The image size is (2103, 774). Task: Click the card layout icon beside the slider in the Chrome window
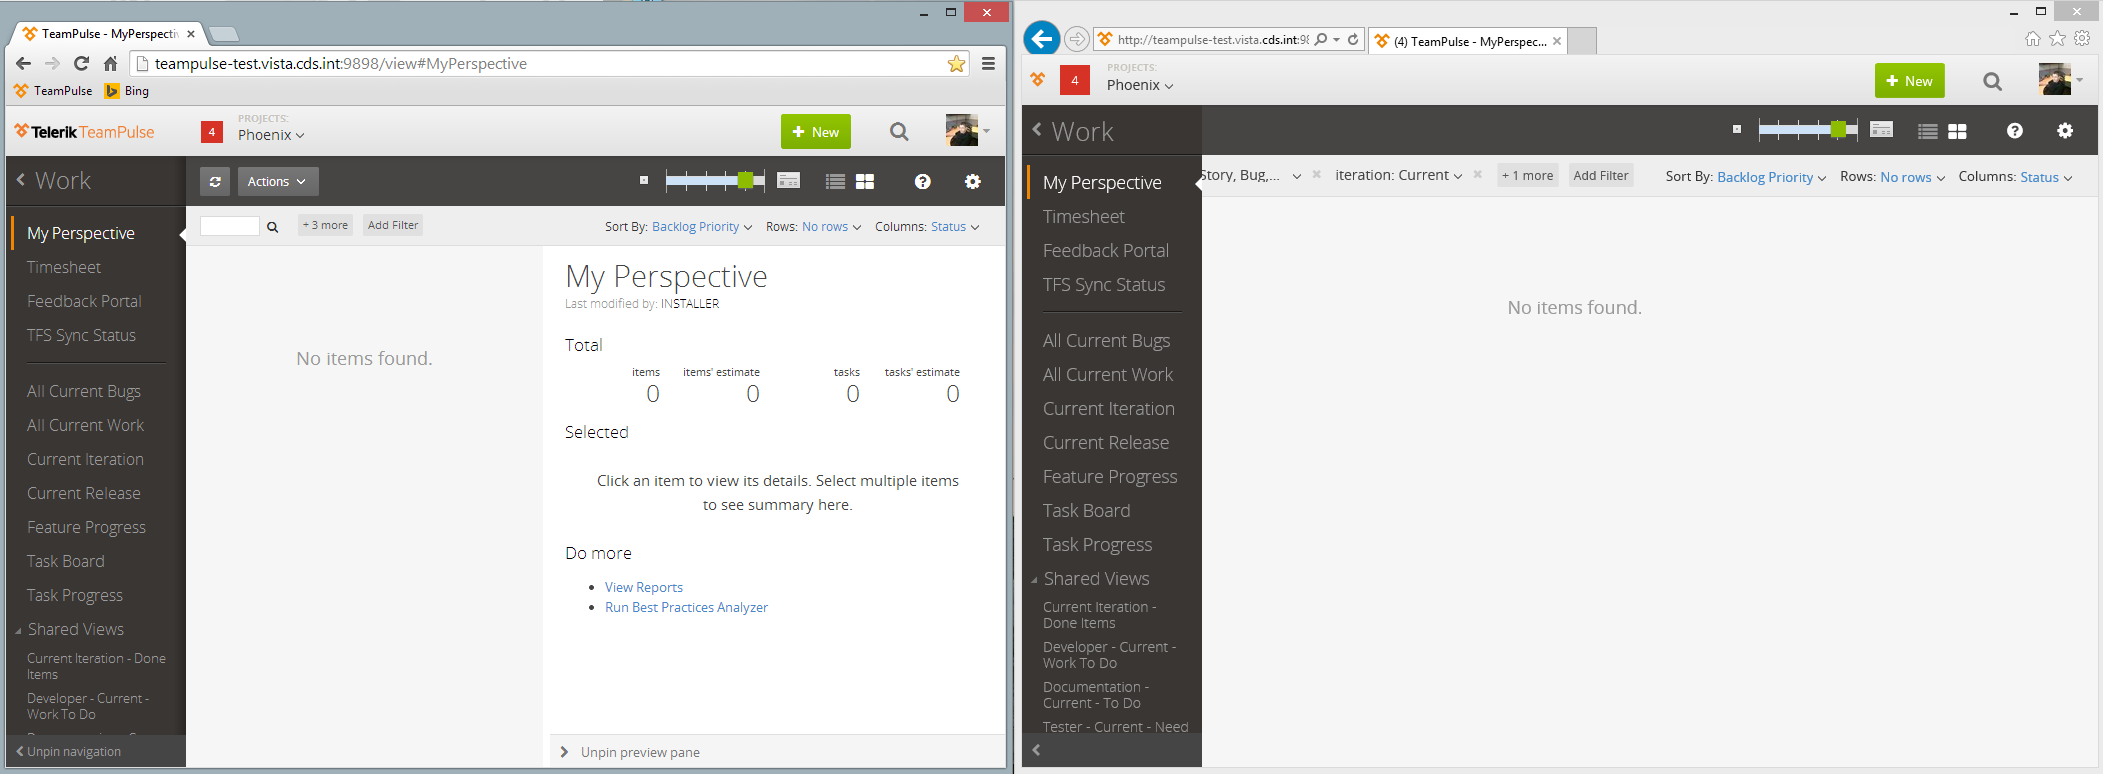coord(788,181)
